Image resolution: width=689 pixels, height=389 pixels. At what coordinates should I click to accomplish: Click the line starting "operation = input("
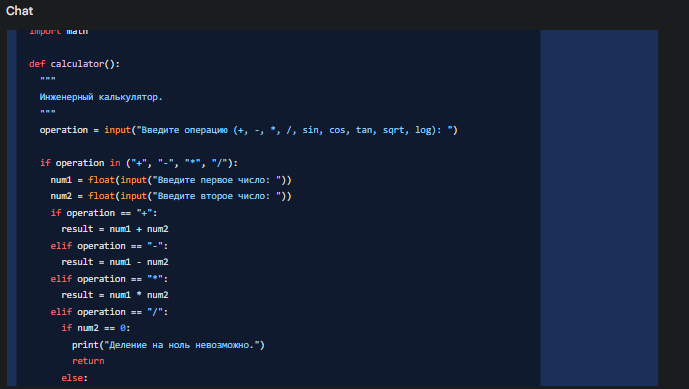click(x=249, y=130)
